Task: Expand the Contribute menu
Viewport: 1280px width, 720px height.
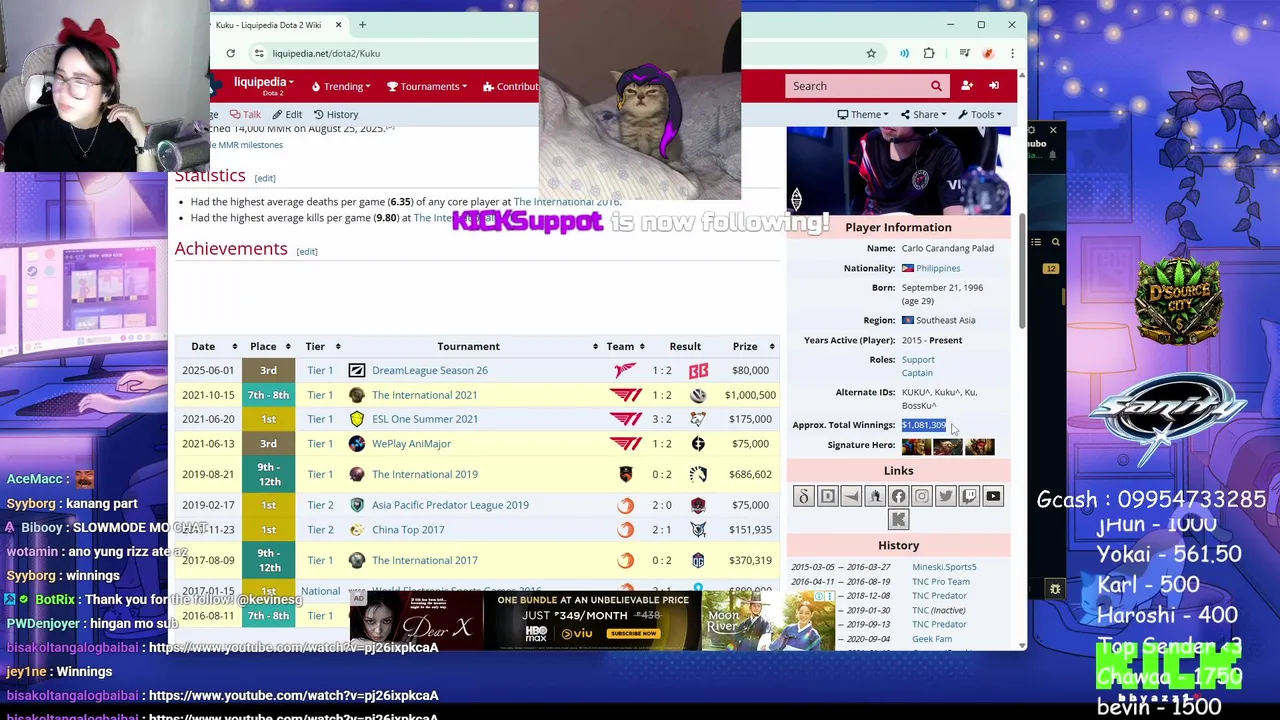Action: point(512,87)
